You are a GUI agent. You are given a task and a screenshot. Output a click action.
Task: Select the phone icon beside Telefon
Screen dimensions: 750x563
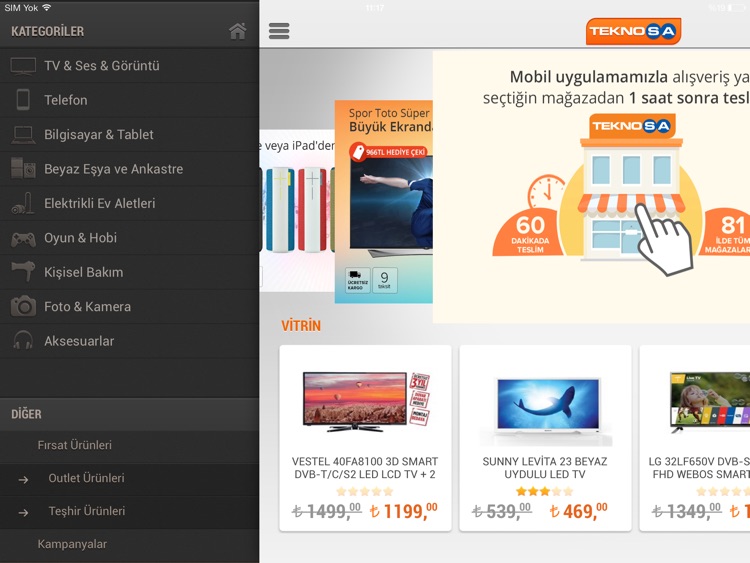(23, 100)
